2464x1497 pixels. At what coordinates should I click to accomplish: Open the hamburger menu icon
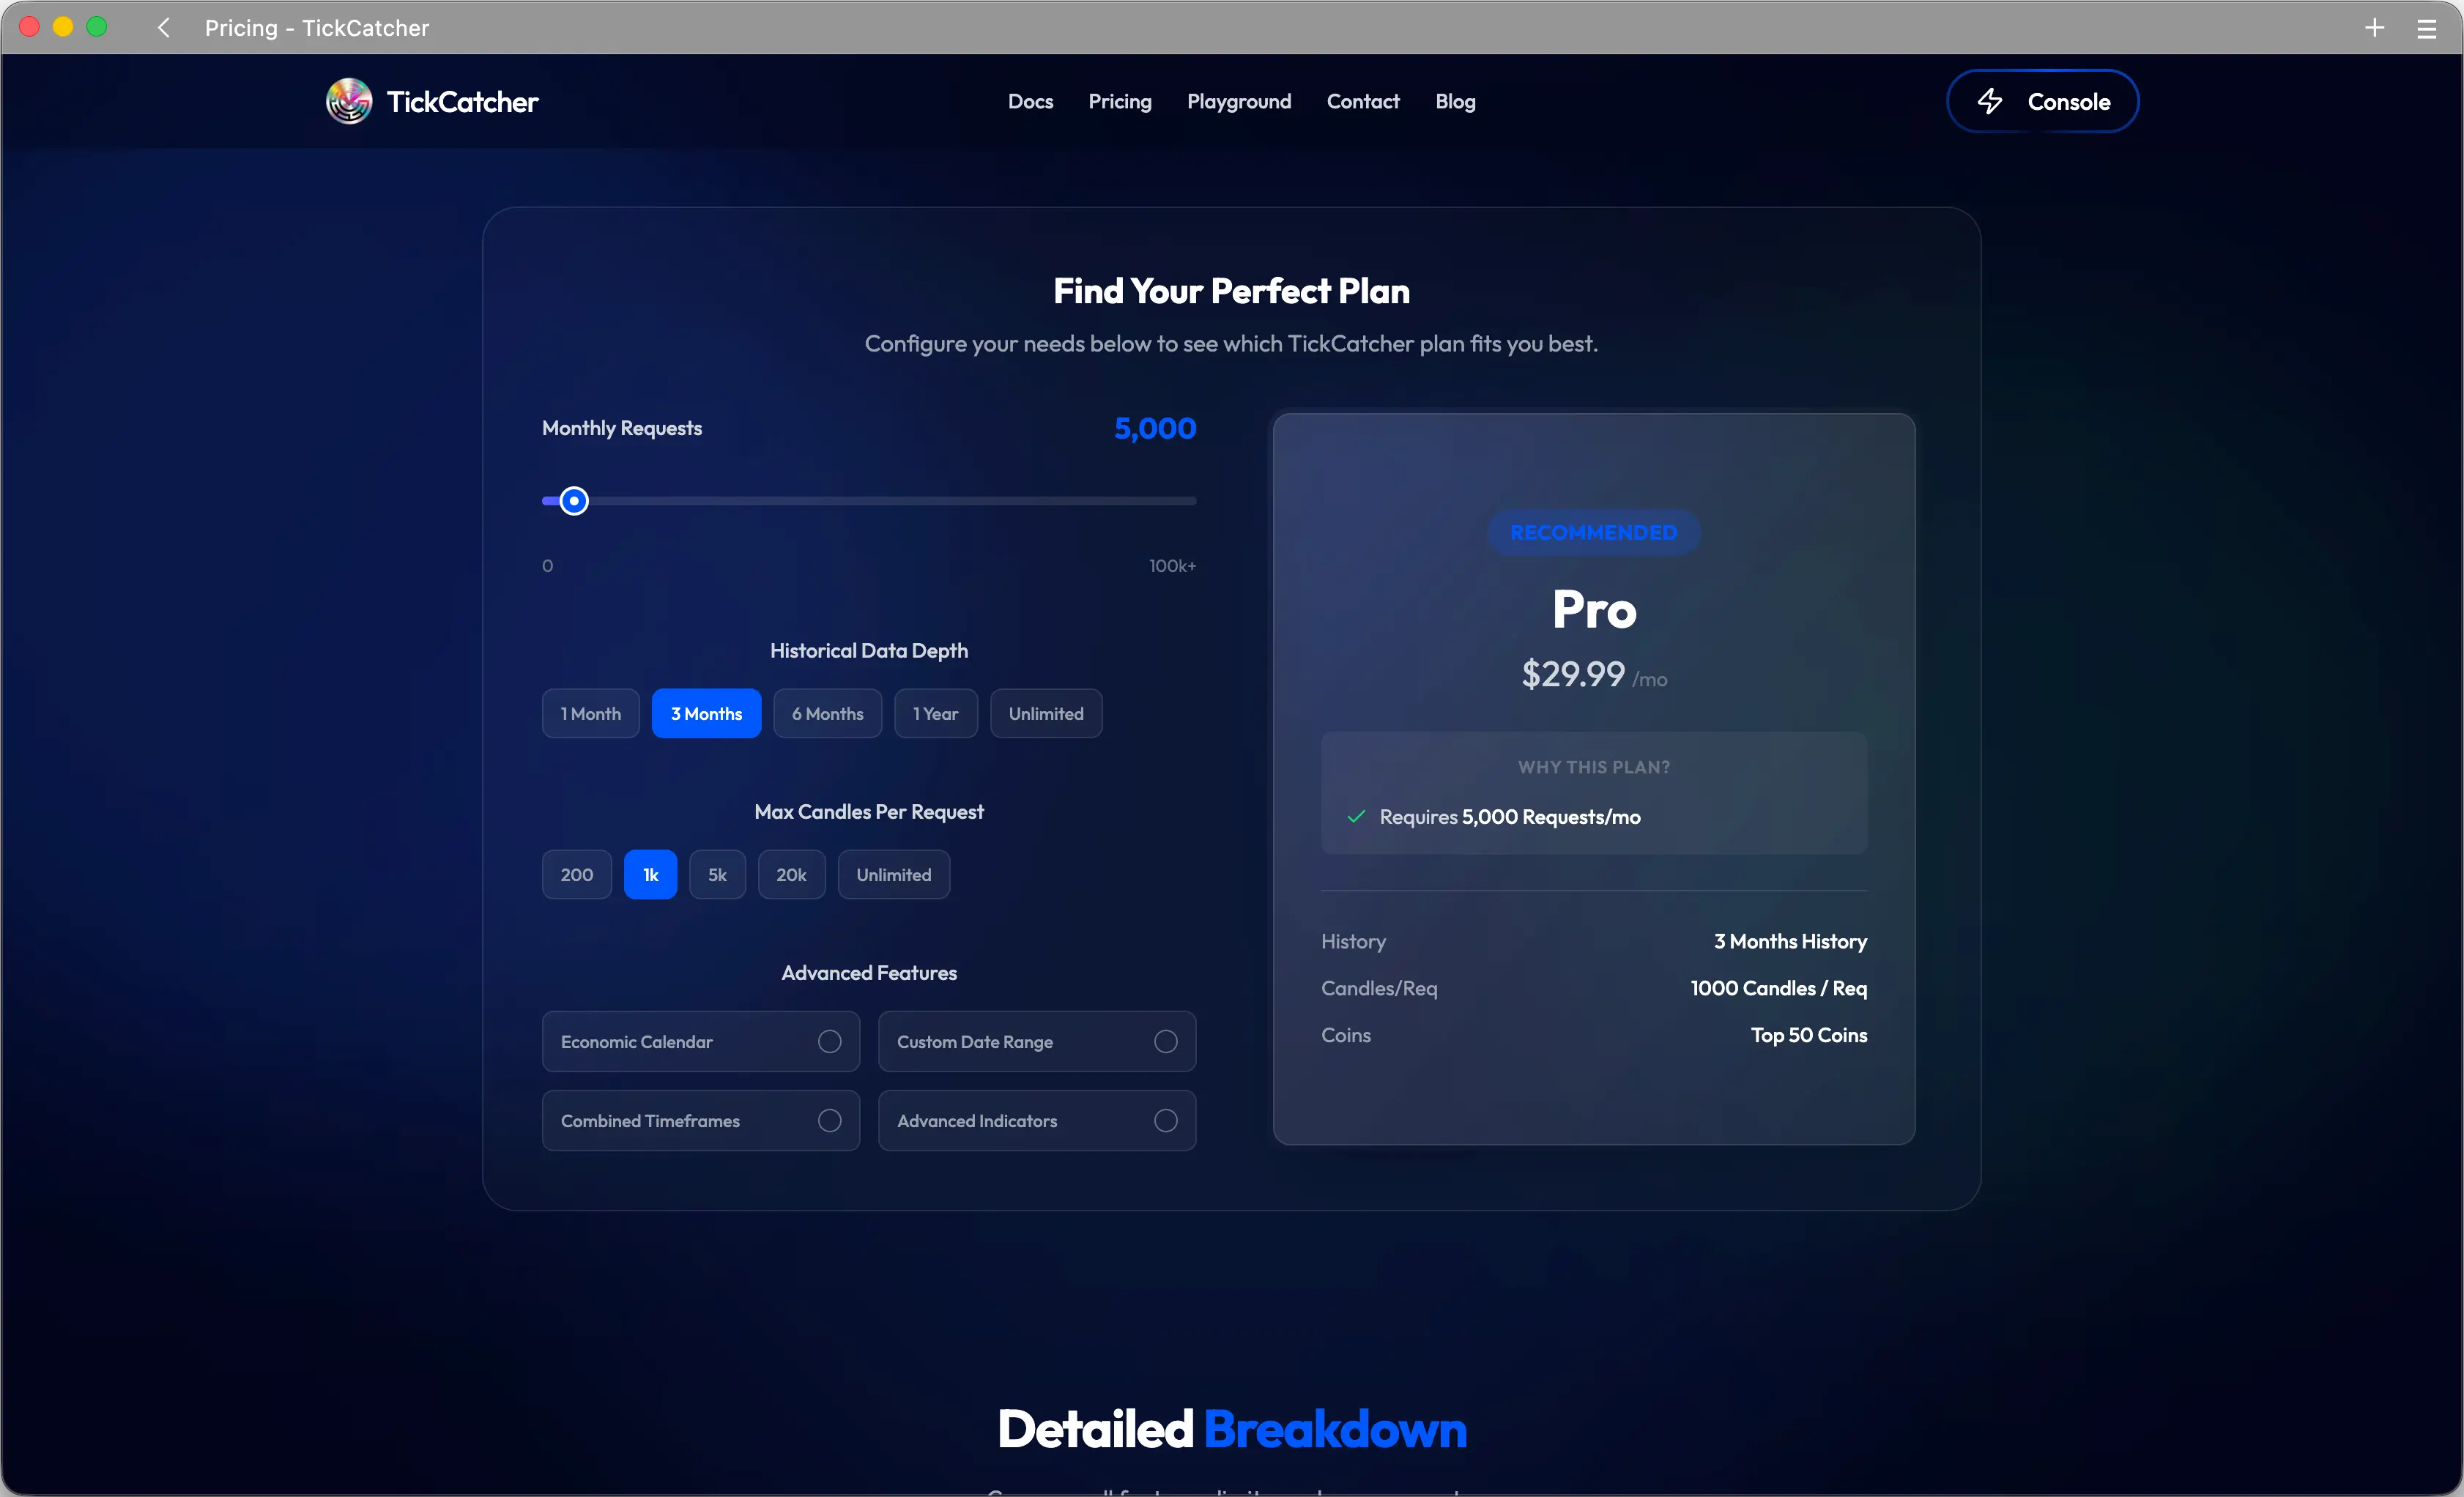coord(2427,28)
